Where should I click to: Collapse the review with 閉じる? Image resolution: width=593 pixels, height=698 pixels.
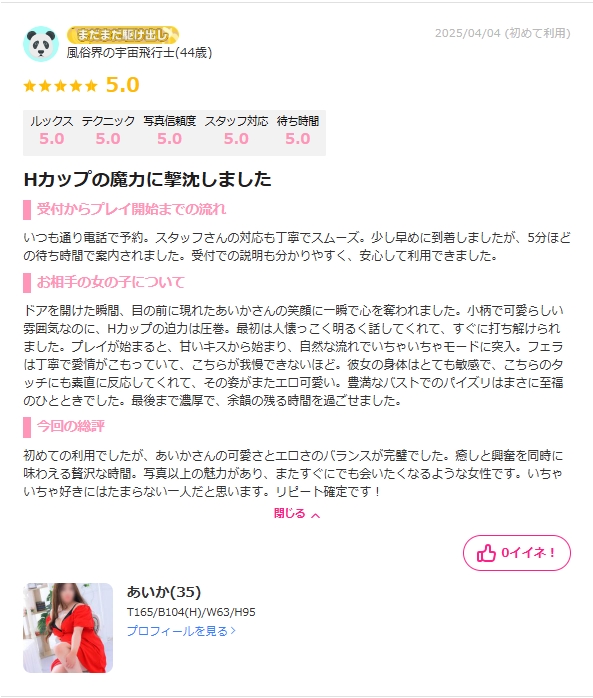(296, 514)
